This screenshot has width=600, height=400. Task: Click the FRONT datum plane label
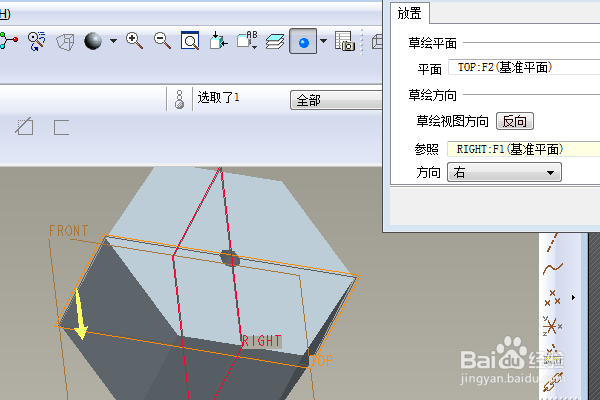pyautogui.click(x=68, y=231)
